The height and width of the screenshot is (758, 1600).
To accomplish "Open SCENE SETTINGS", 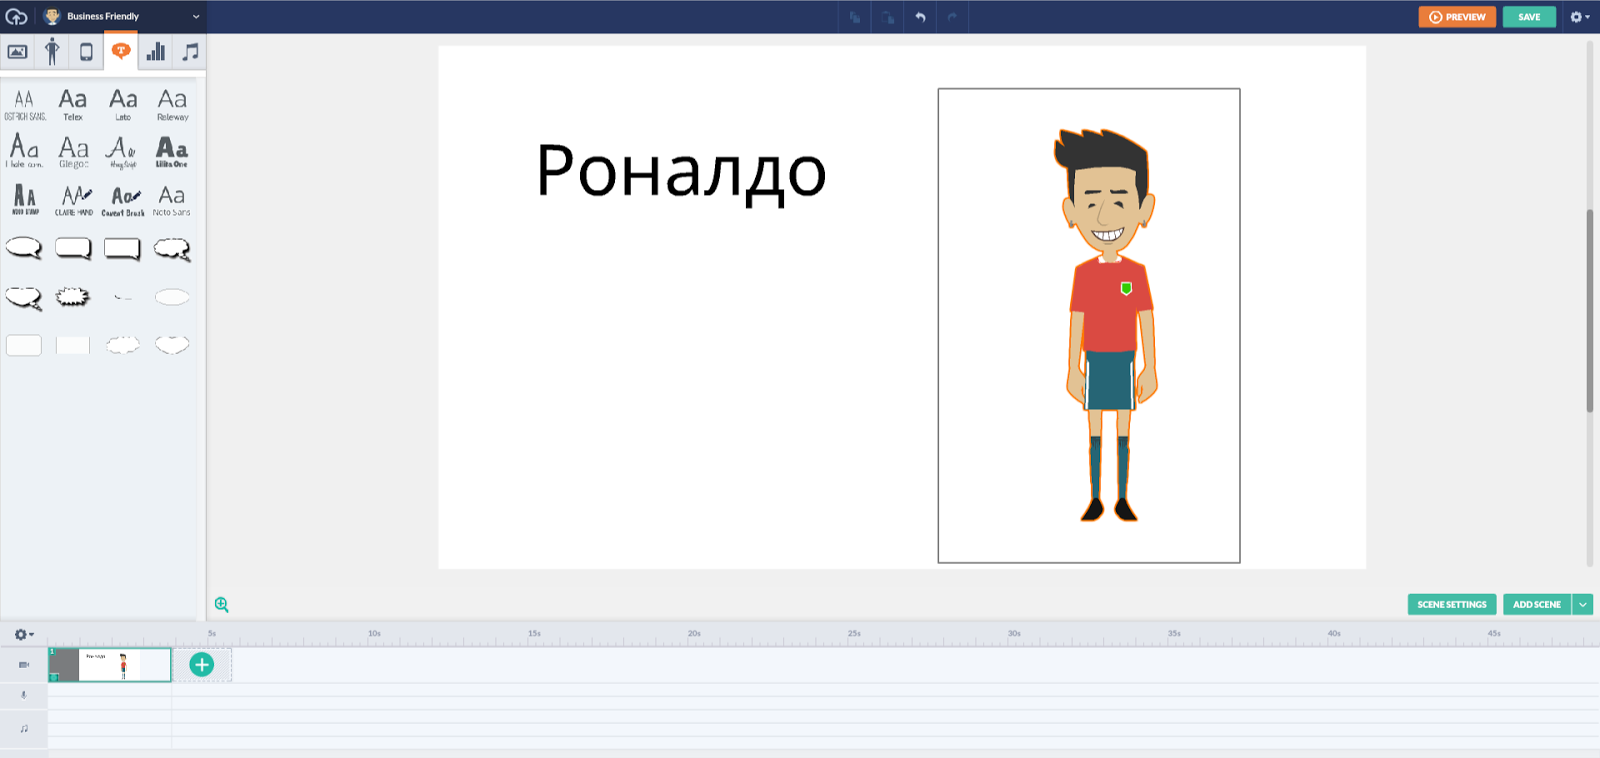I will pyautogui.click(x=1452, y=604).
